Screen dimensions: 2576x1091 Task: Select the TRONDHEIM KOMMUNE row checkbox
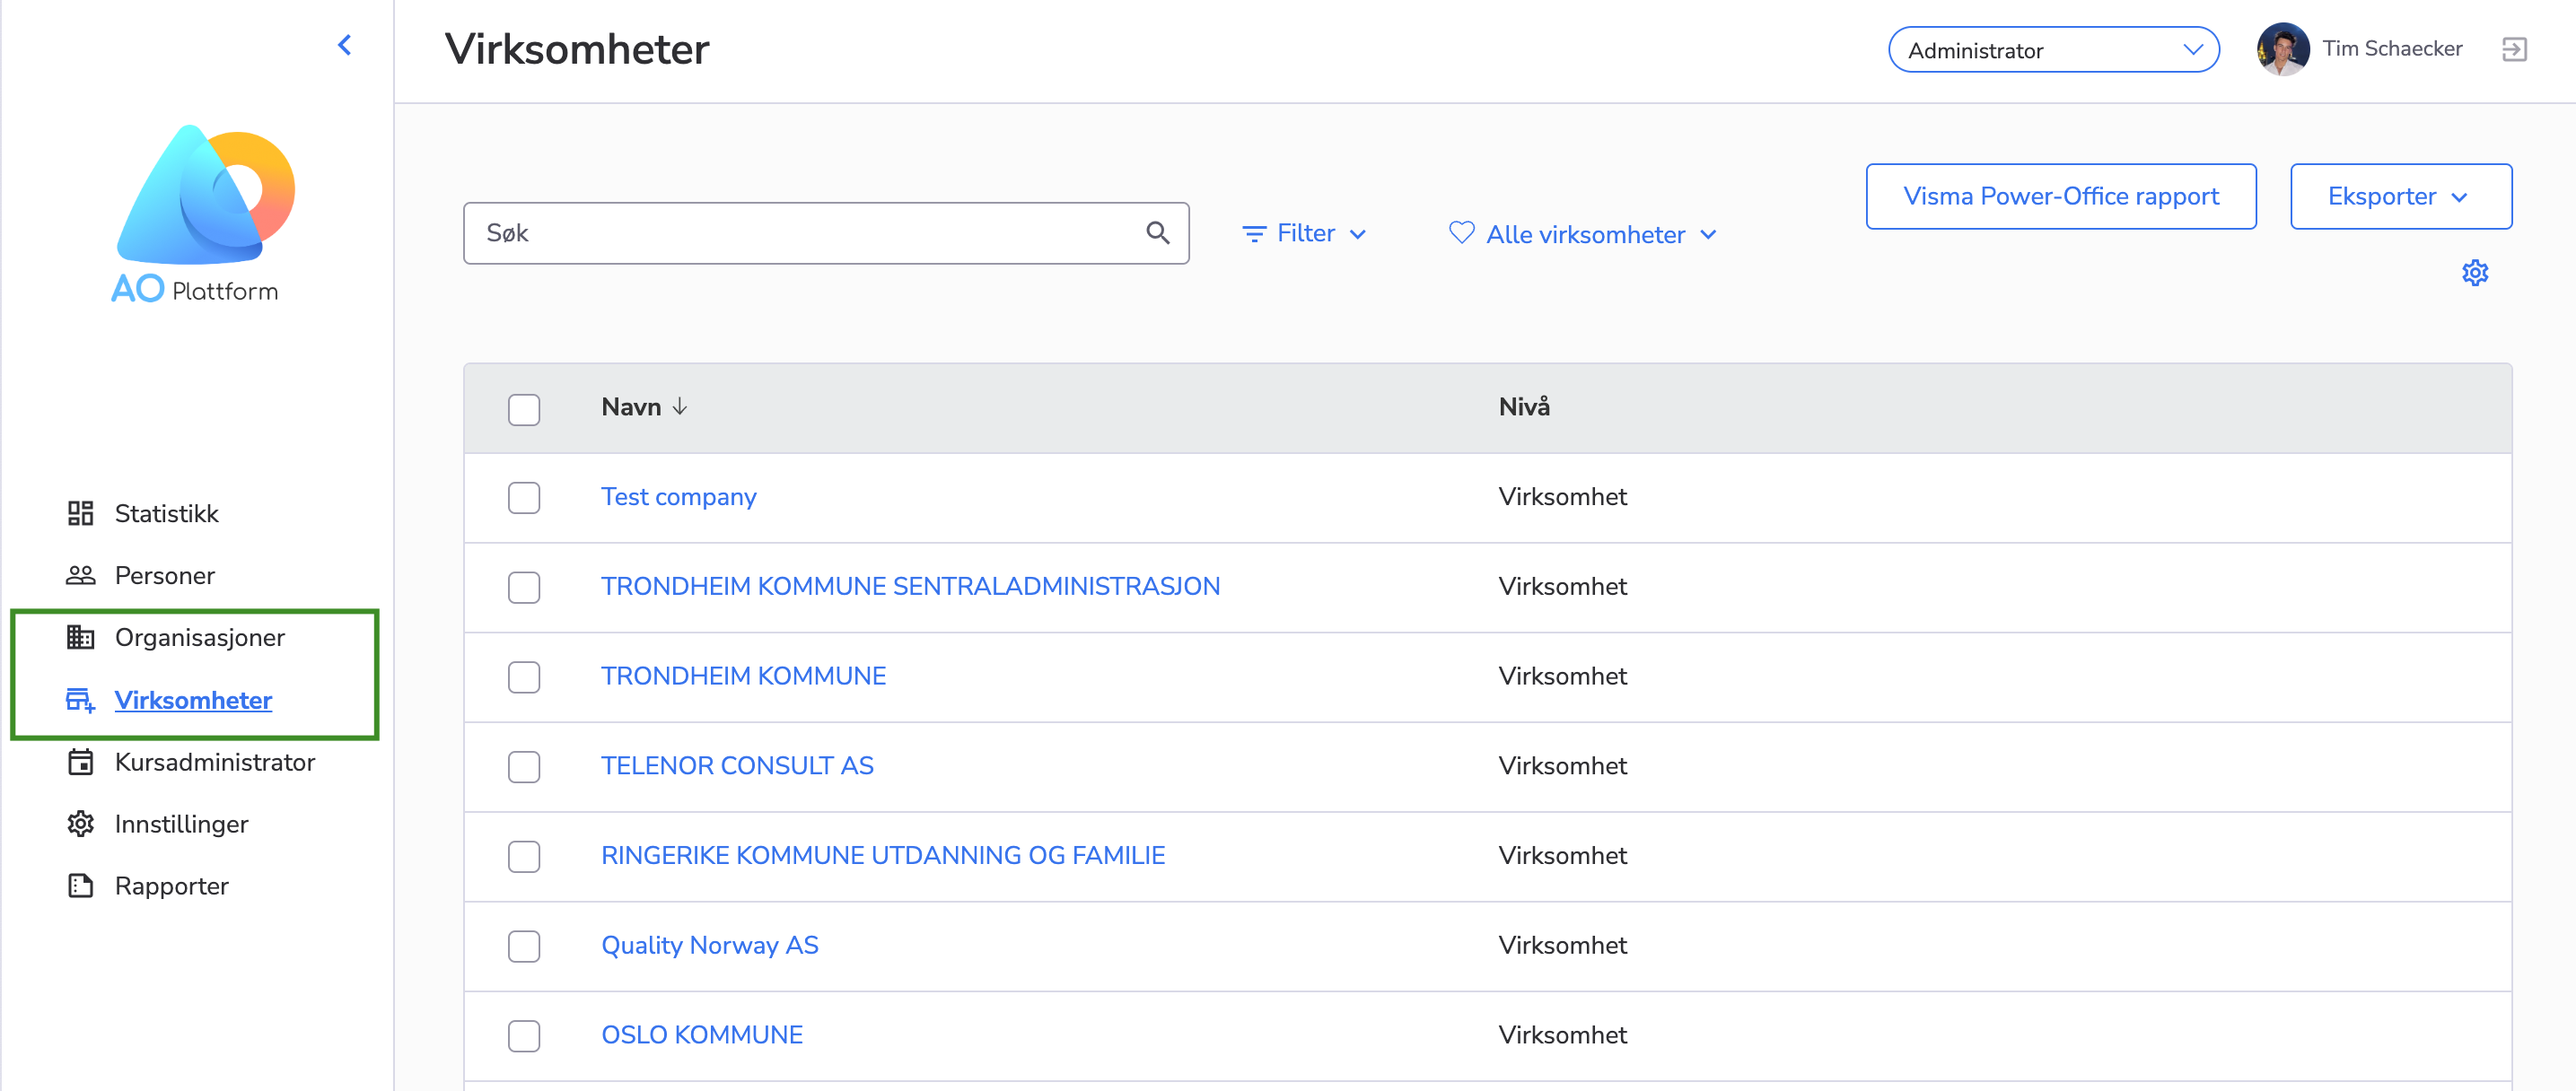(x=524, y=677)
